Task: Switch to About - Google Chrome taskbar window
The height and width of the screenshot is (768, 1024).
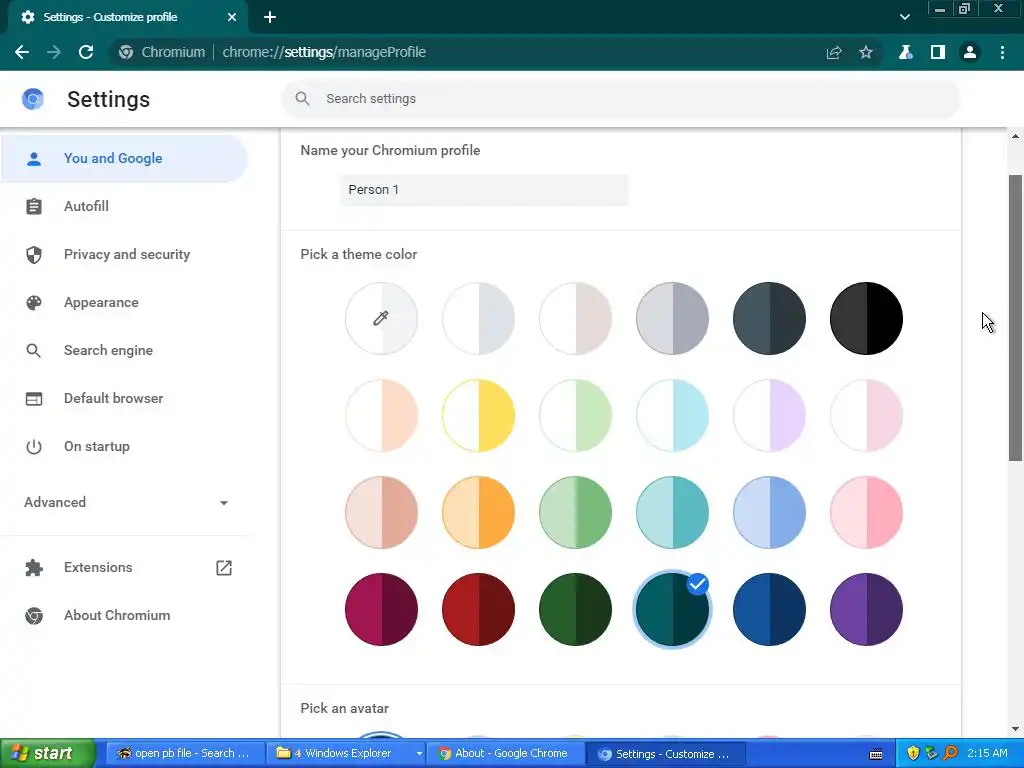Action: (x=504, y=754)
